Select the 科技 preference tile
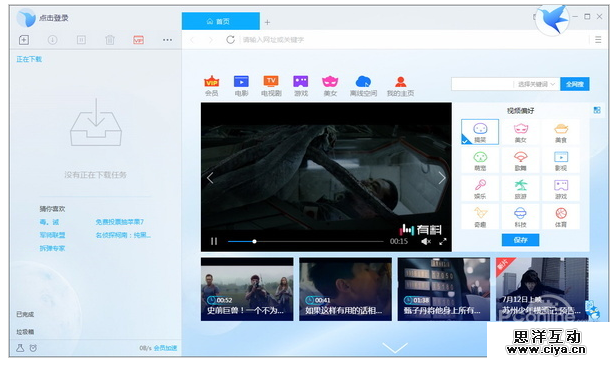Screen dimensions: 615x365 point(520,217)
